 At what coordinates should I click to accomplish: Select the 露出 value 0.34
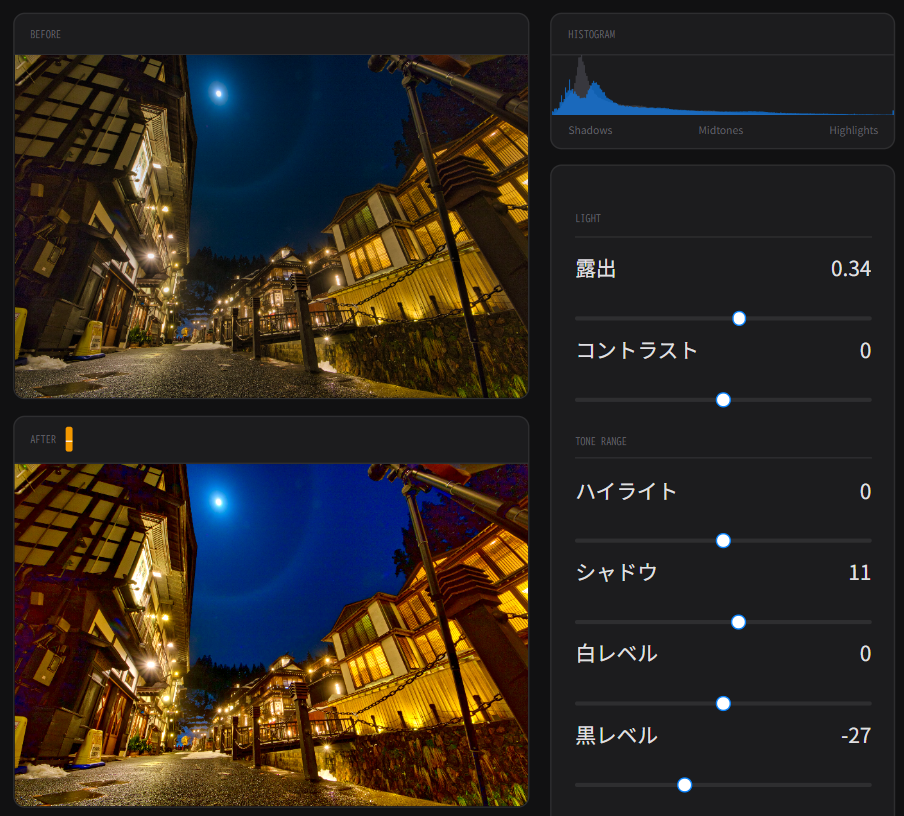[x=850, y=269]
